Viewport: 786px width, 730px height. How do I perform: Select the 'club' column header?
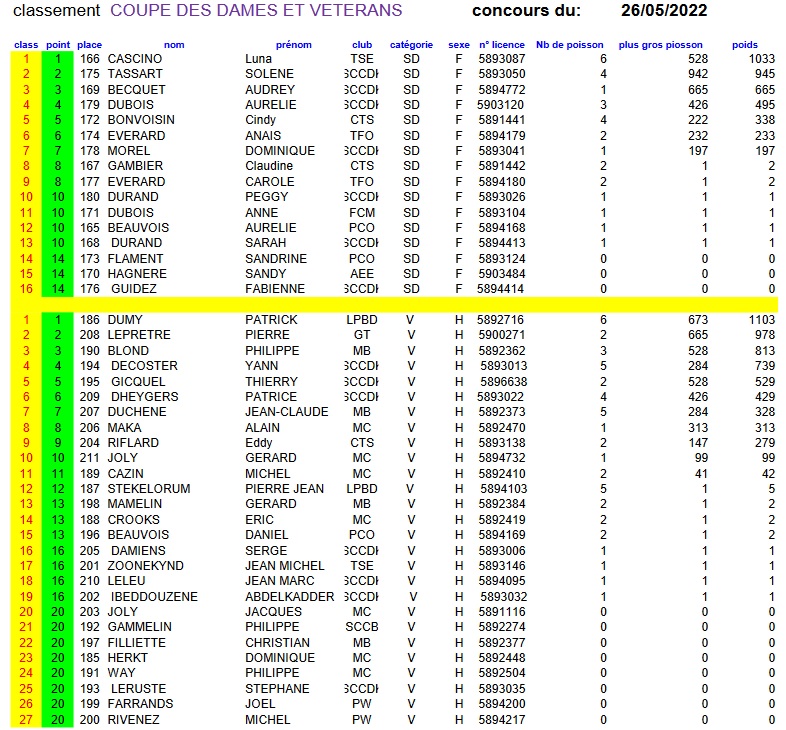pos(362,45)
